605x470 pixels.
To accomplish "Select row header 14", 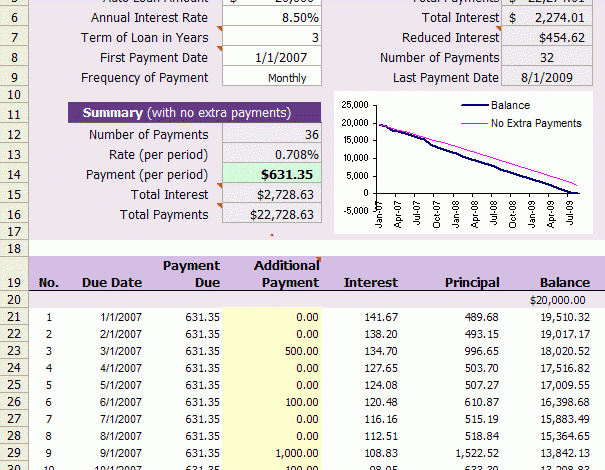I will pos(14,174).
